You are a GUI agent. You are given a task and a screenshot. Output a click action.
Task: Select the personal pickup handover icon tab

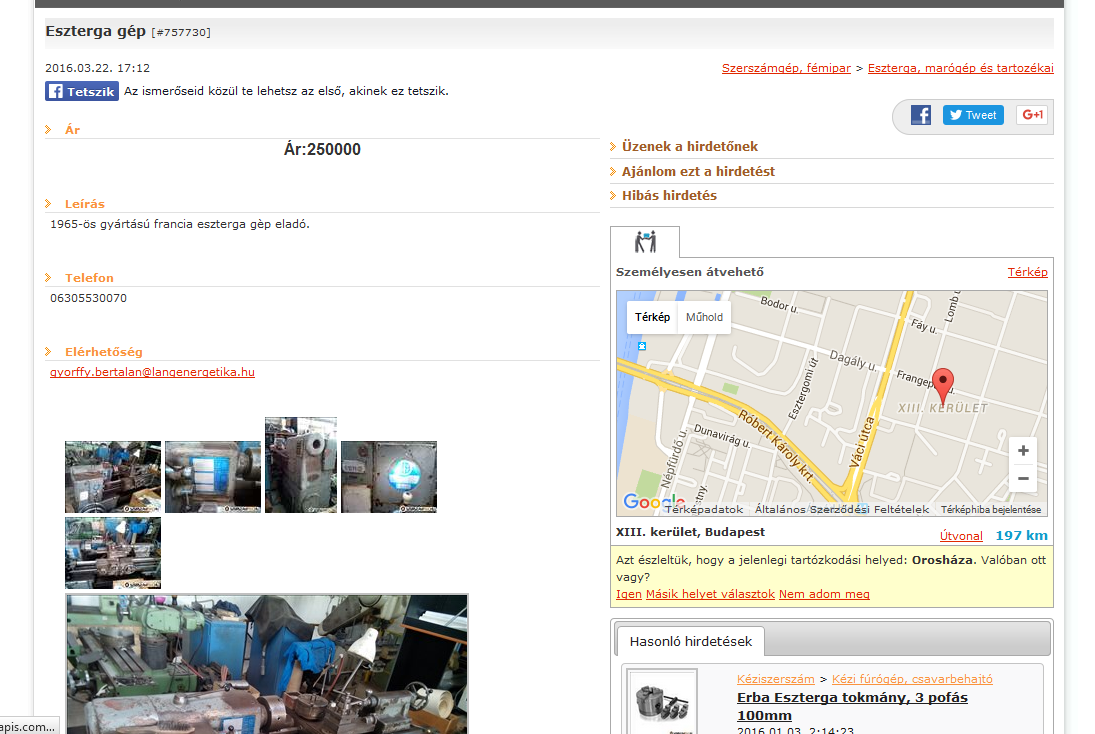coord(645,242)
